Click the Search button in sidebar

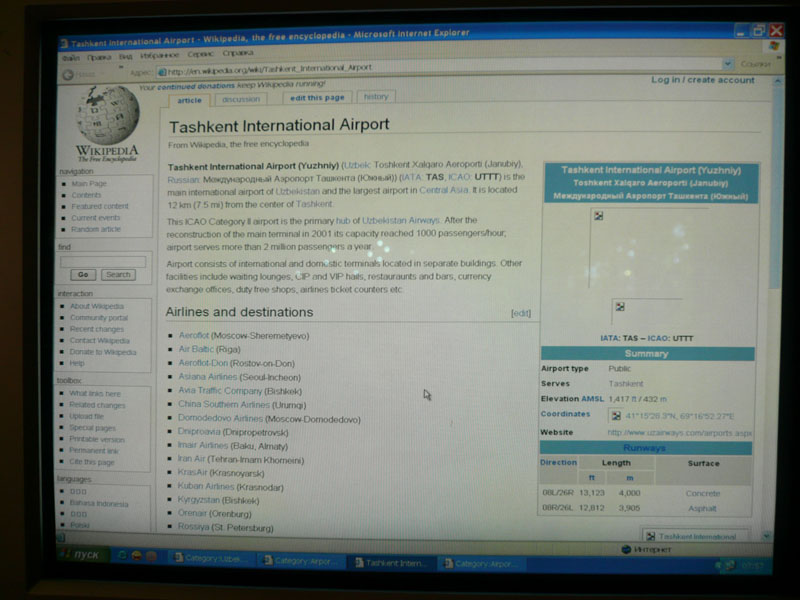118,274
